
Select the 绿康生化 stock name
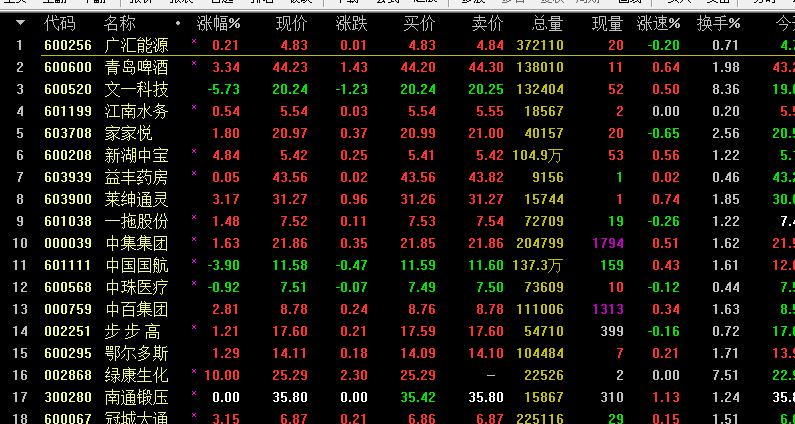[x=136, y=375]
